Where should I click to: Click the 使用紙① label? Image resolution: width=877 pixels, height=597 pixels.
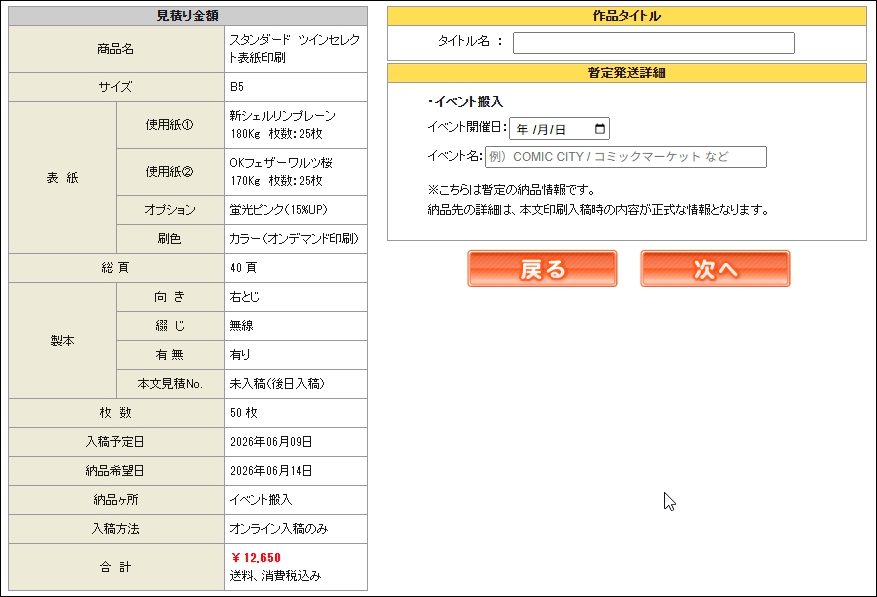170,125
